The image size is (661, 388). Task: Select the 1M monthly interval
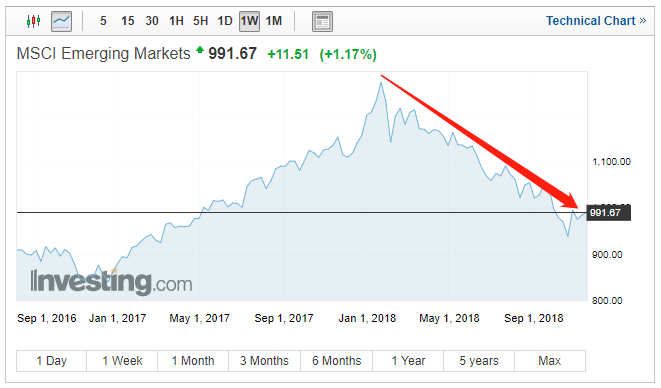274,21
